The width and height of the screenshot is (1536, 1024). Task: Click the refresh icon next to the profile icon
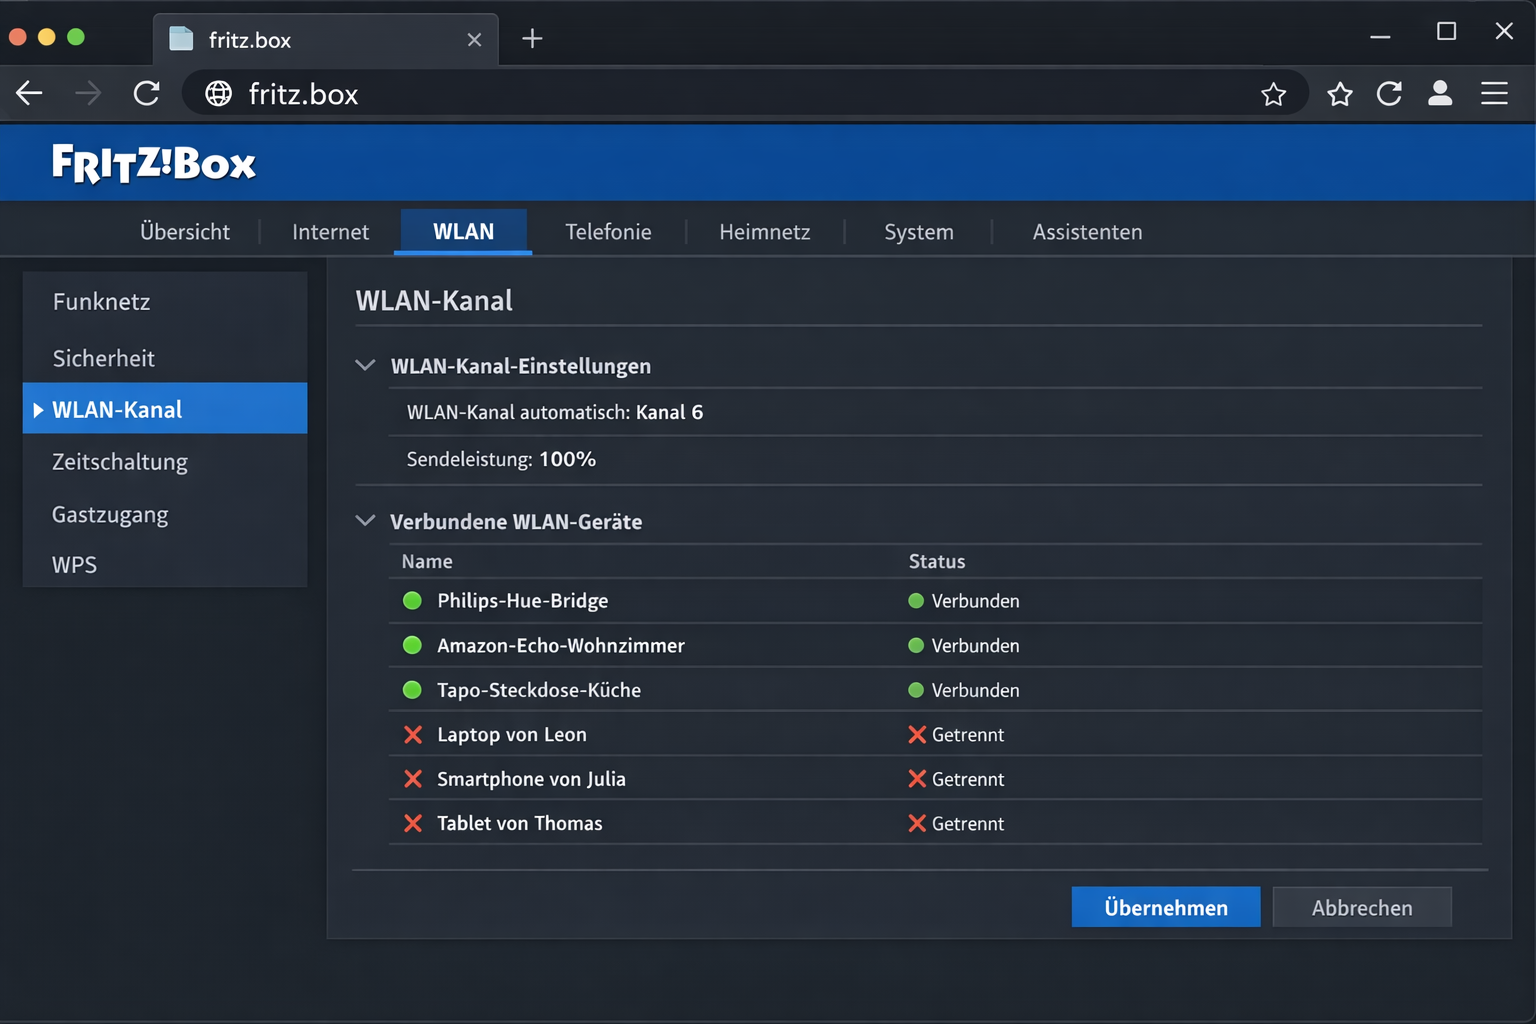coord(1389,94)
